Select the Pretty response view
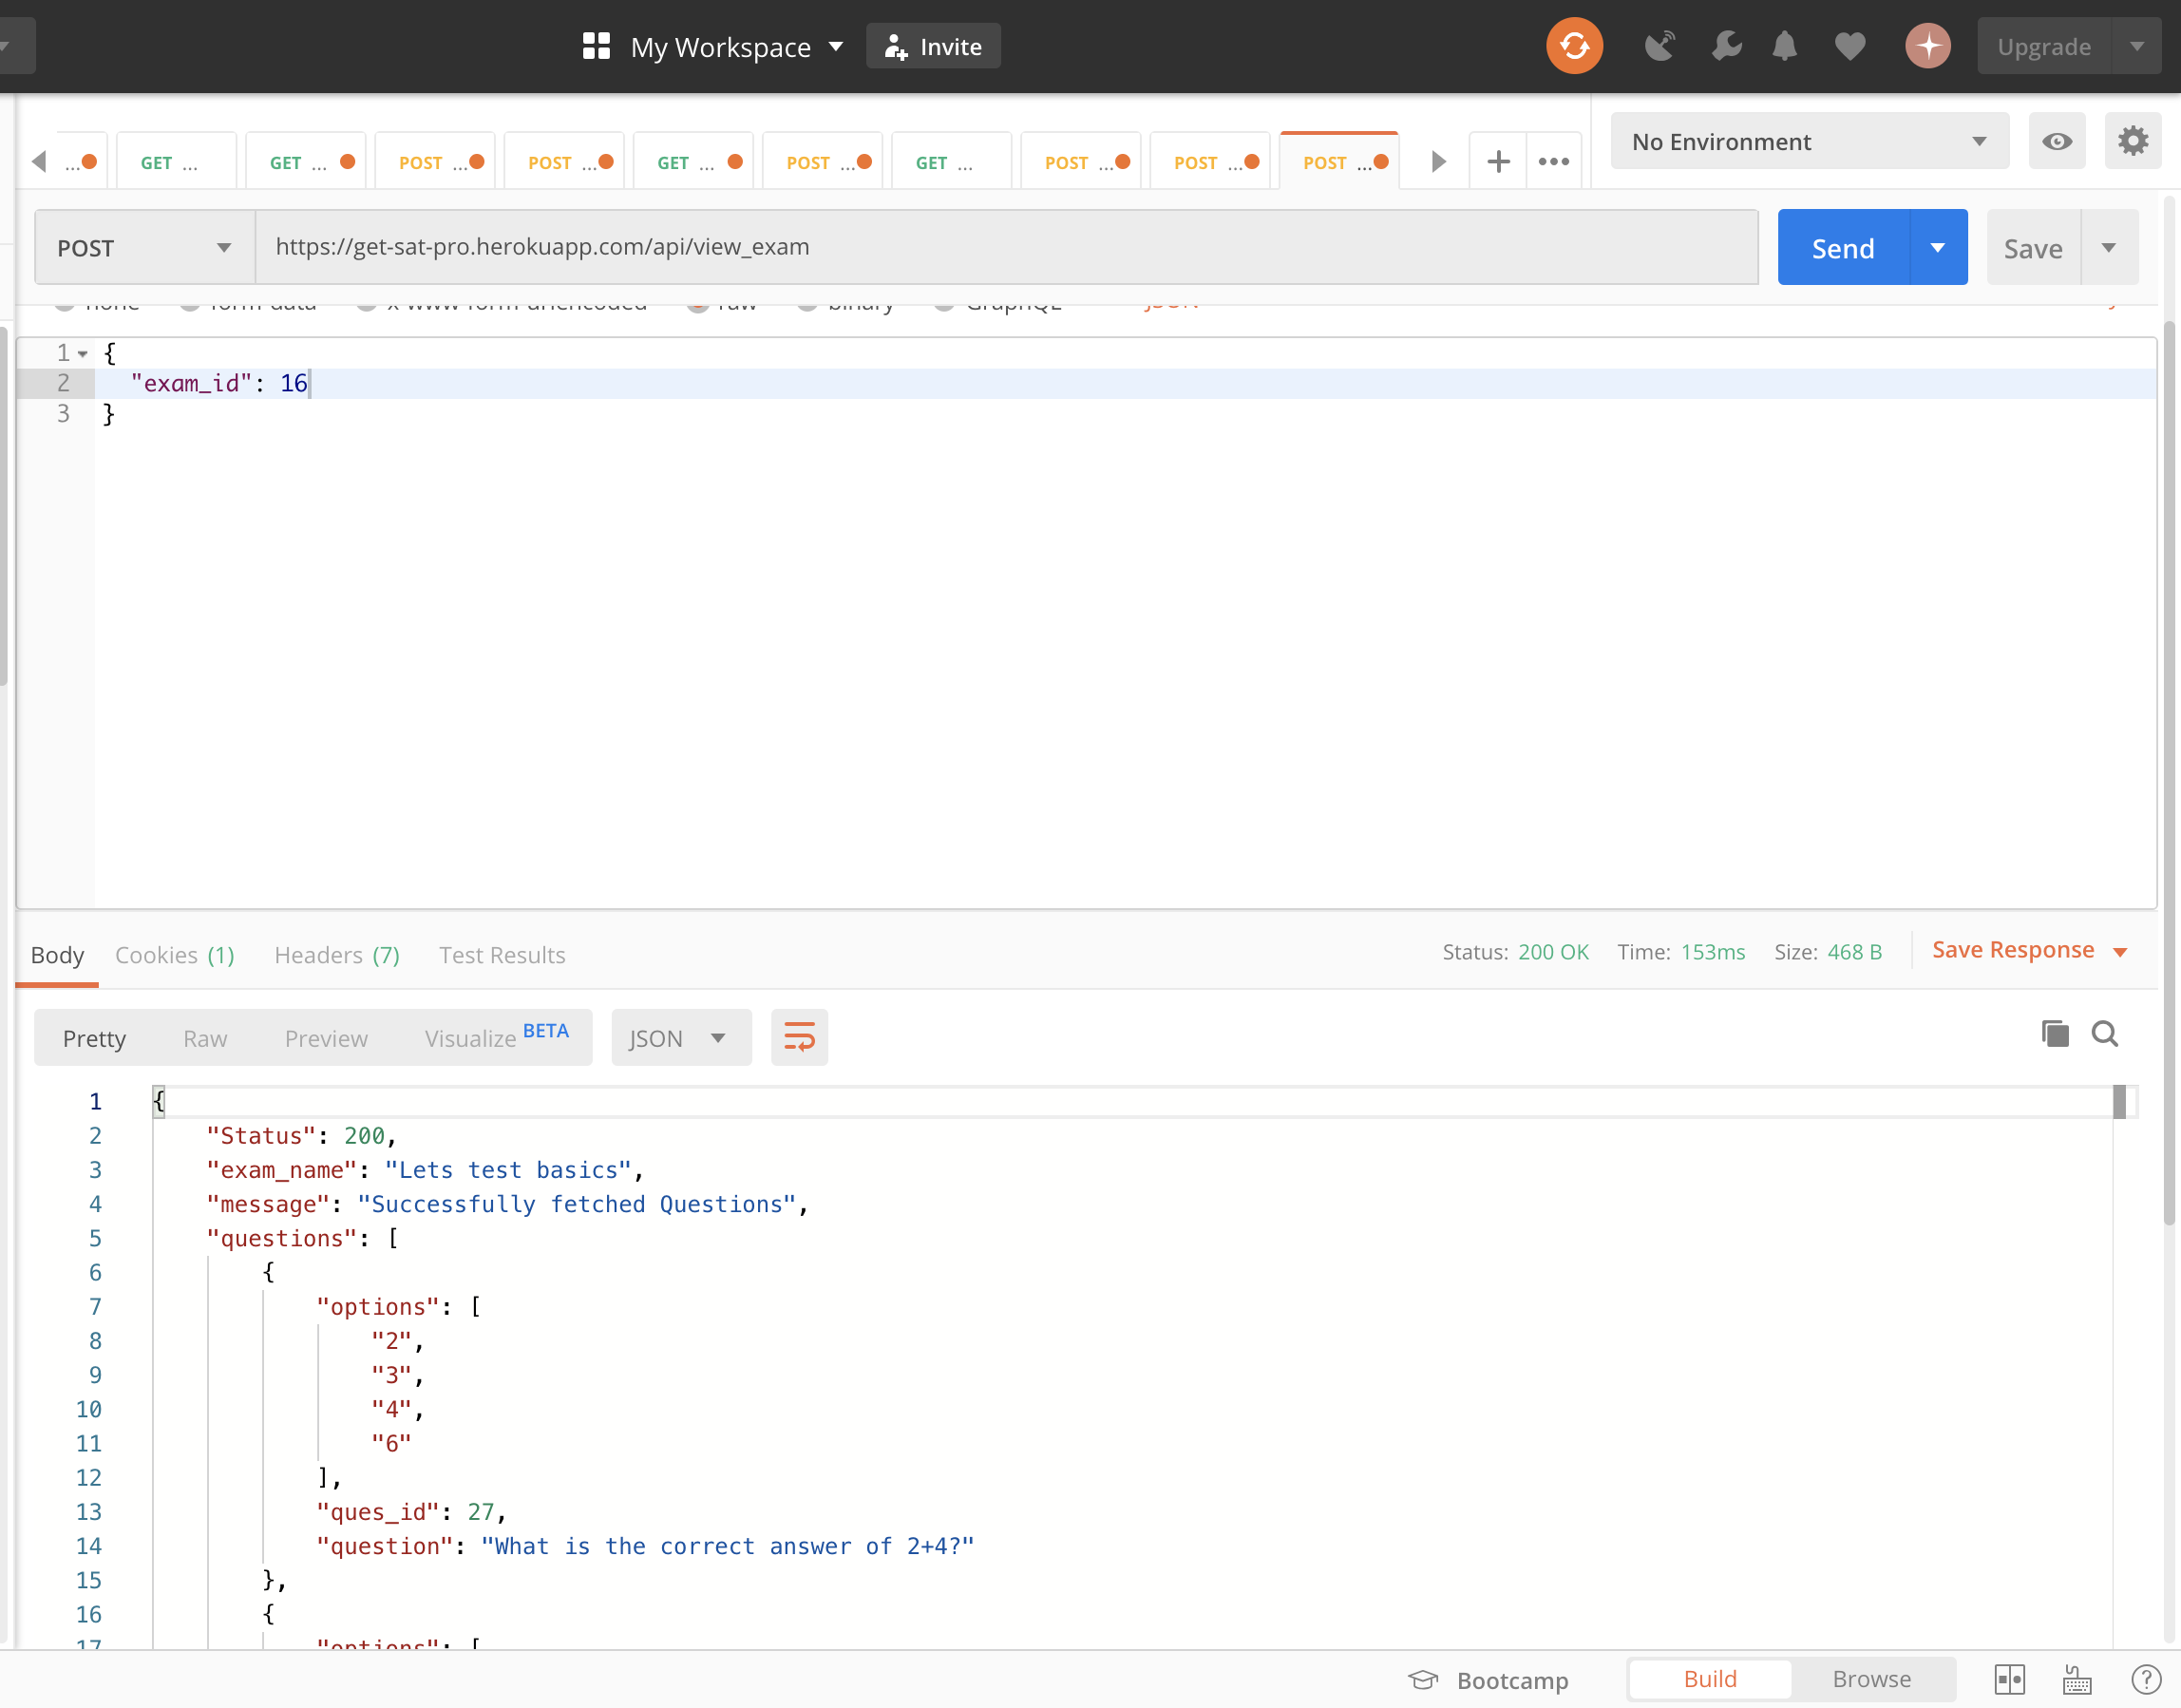The image size is (2181, 1708). 94,1038
